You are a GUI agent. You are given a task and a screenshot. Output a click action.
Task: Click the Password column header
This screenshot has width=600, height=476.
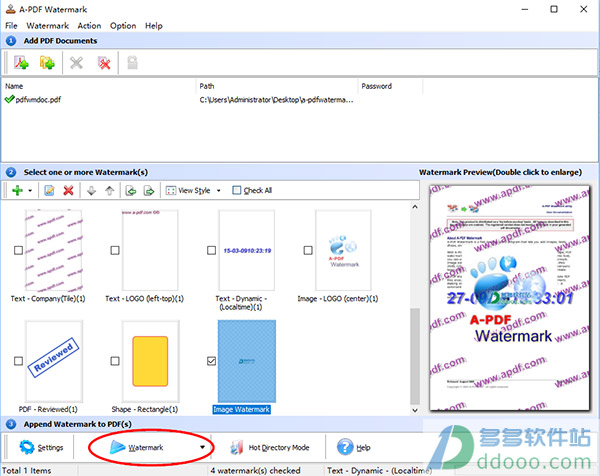pos(390,86)
